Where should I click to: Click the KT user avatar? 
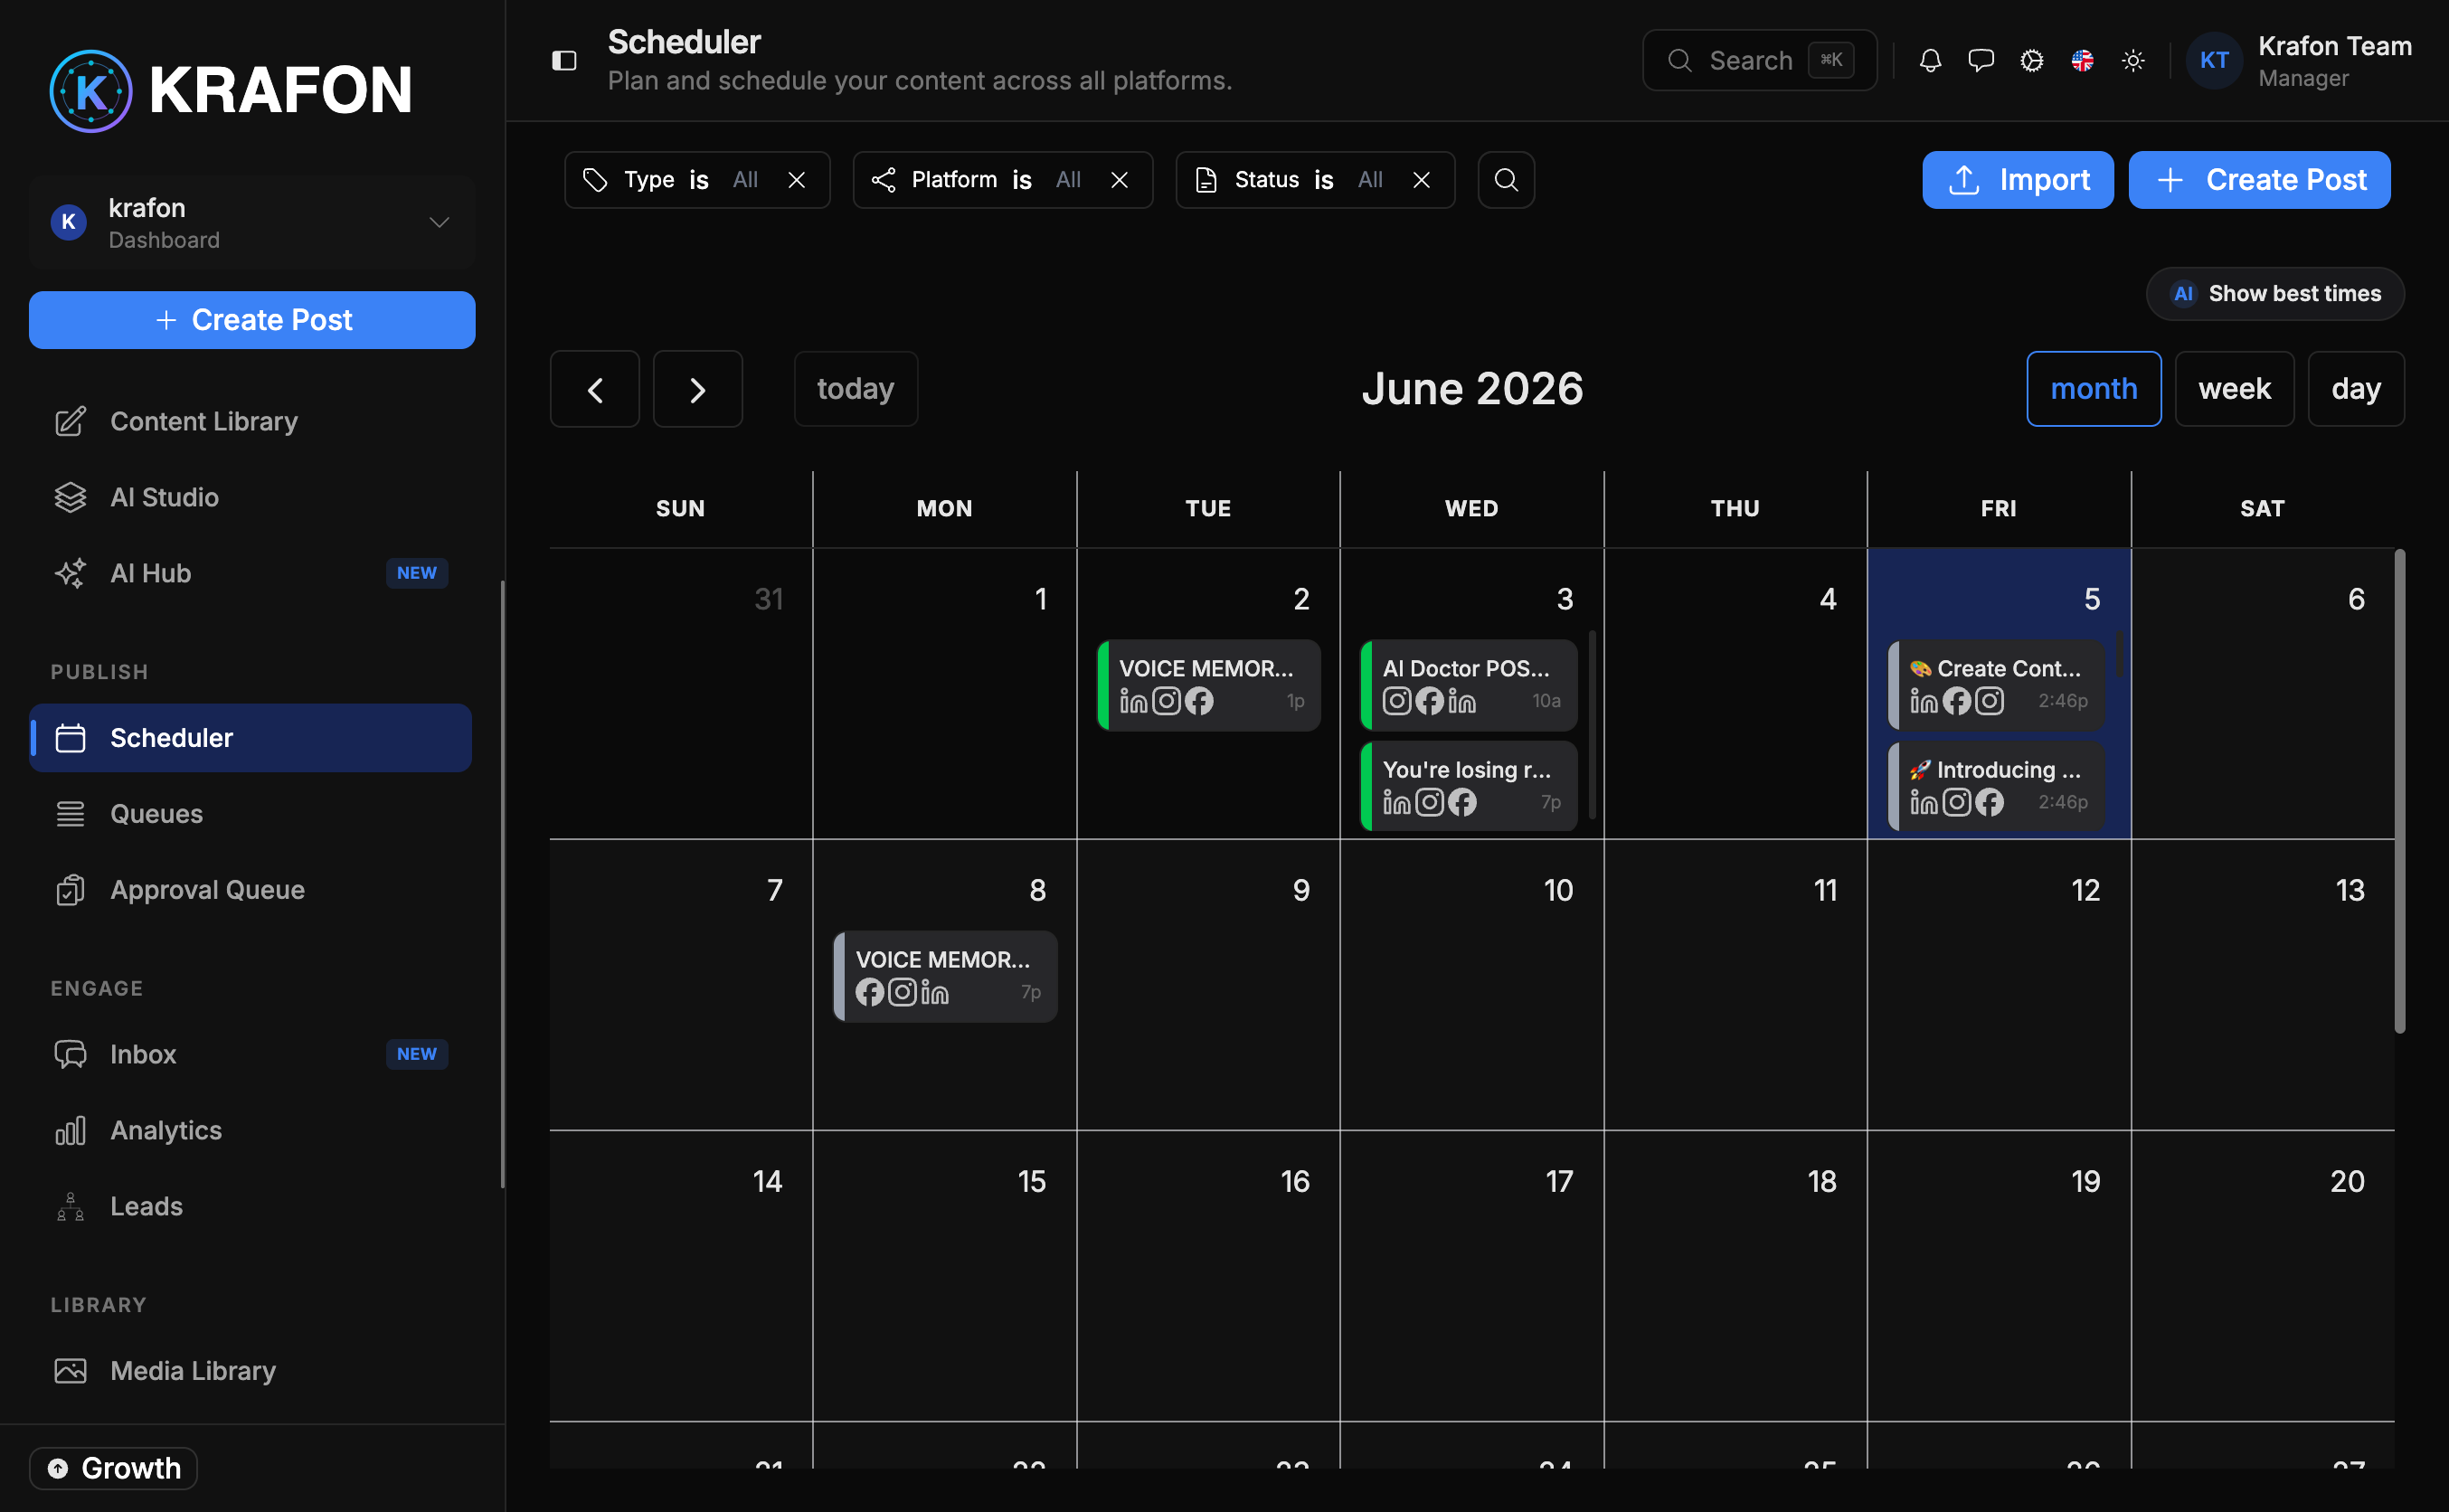[x=2214, y=60]
